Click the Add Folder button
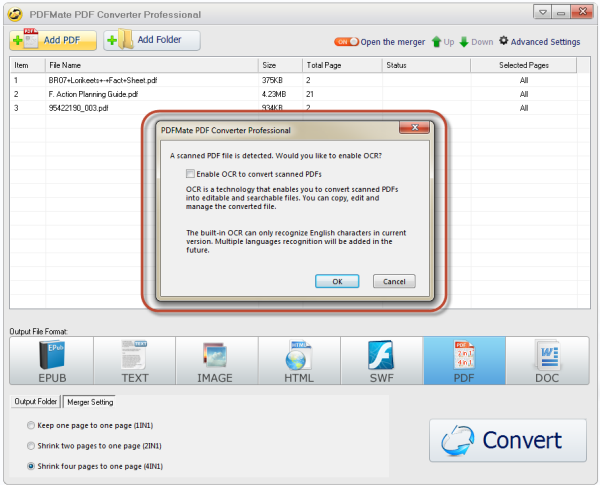Image resolution: width=600 pixels, height=485 pixels. pos(152,40)
